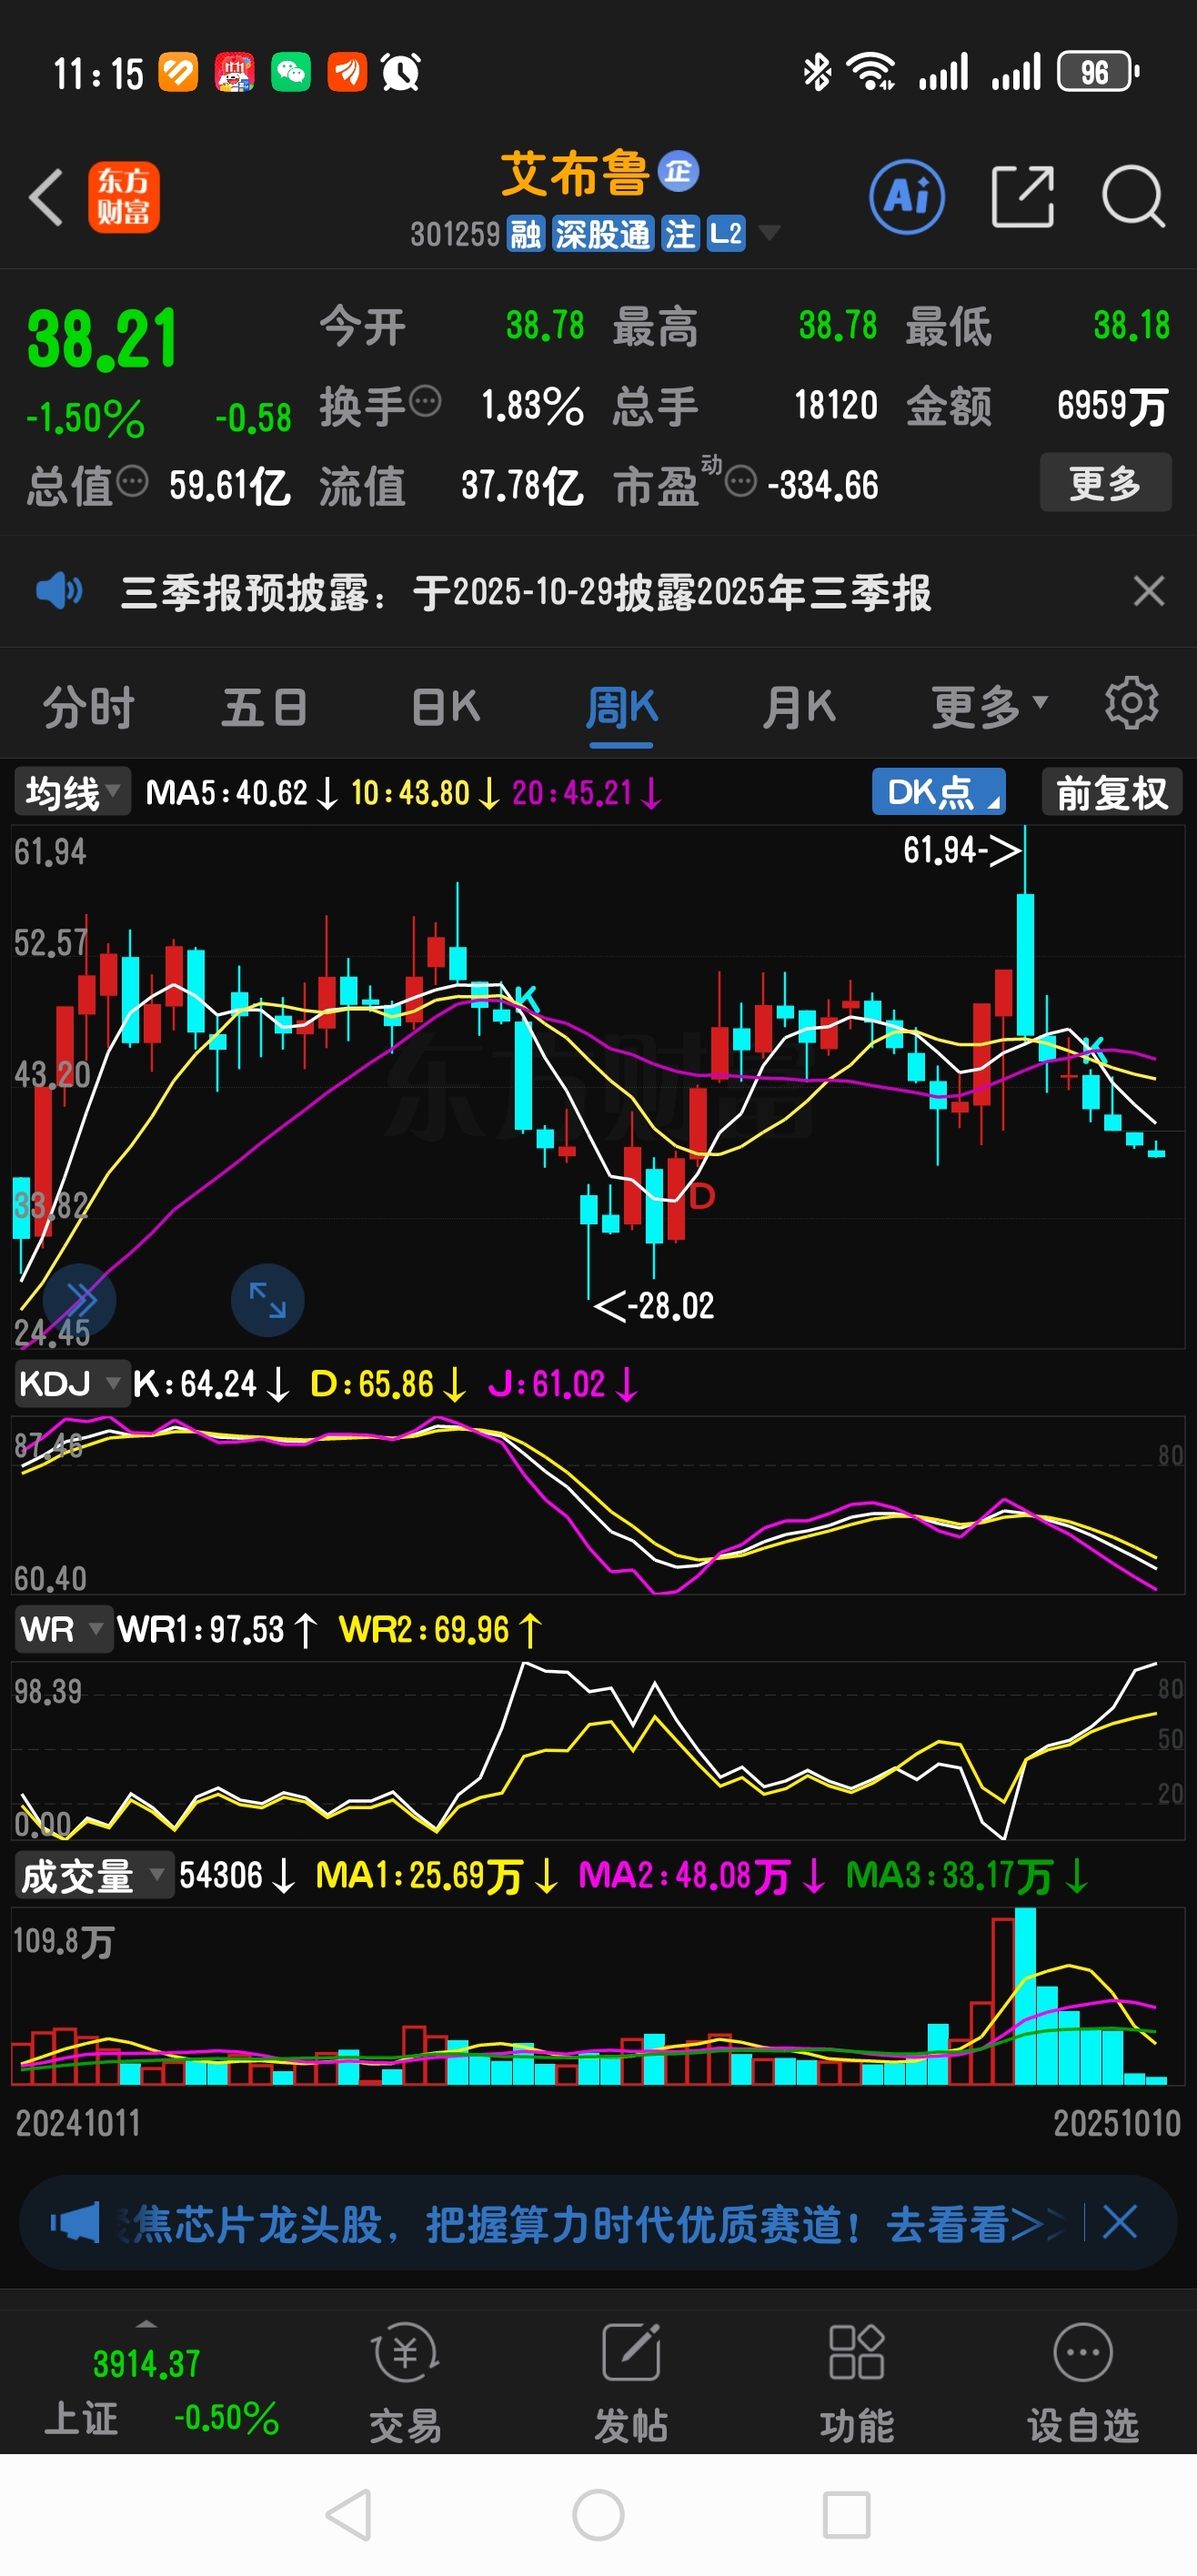Viewport: 1197px width, 2576px height.
Task: Tap the 金额 6959万 value
Action: [1113, 406]
